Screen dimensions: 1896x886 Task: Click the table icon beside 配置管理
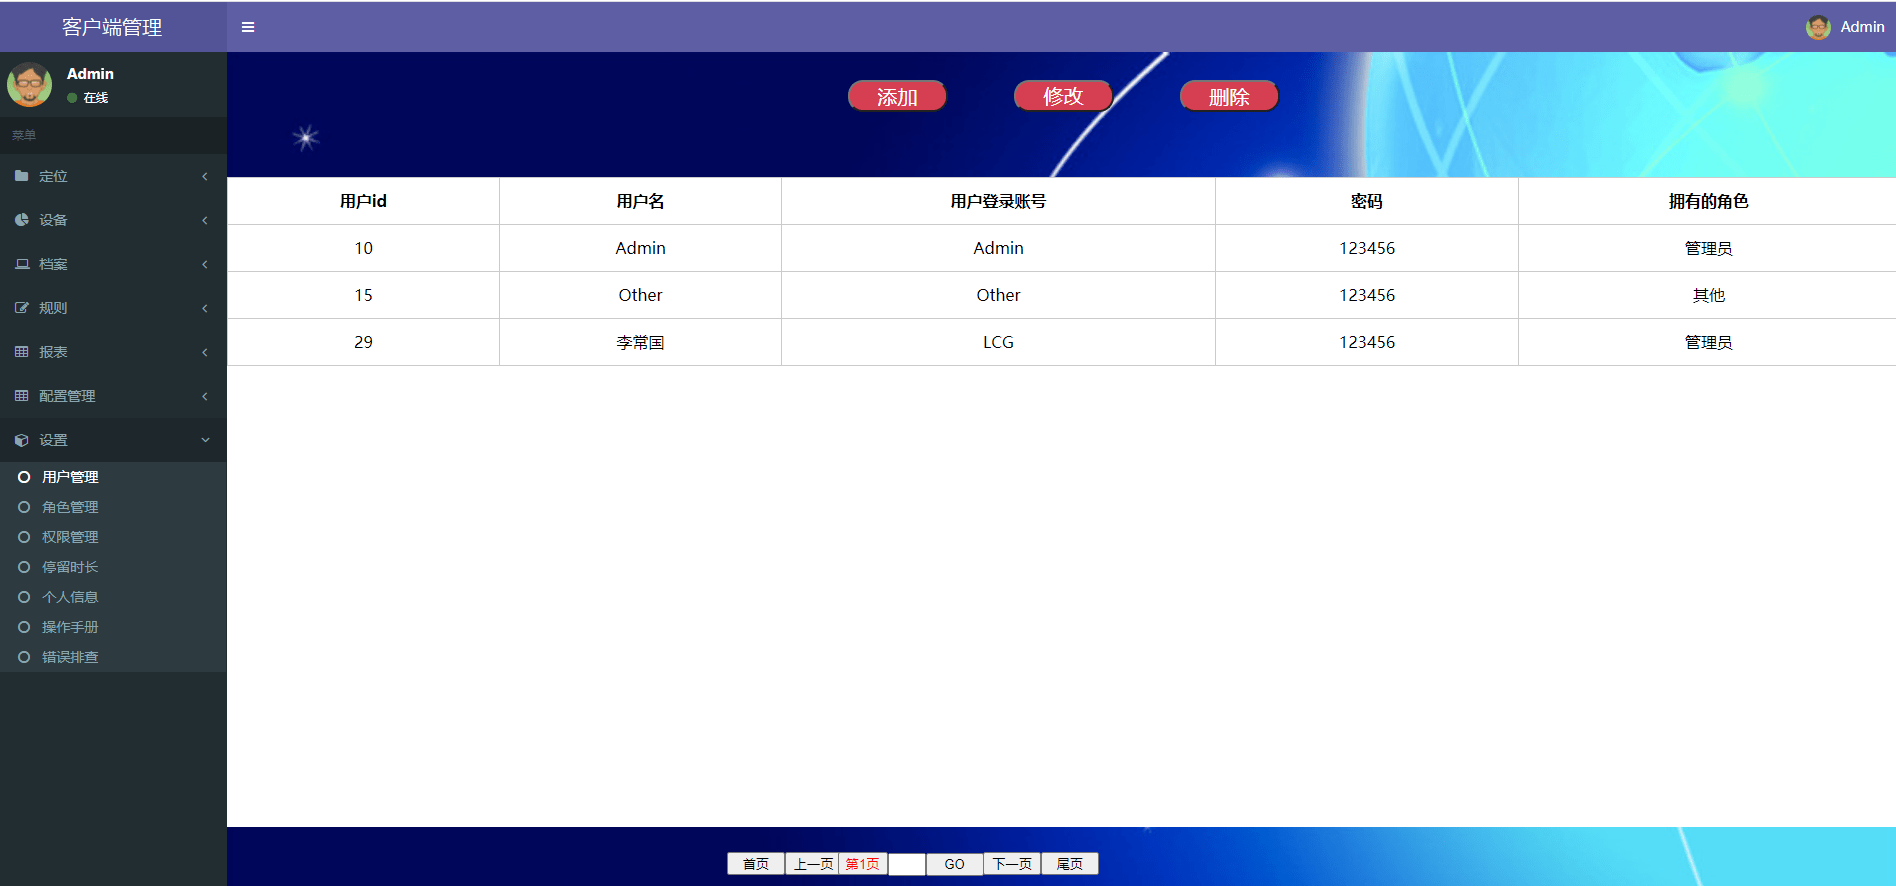click(21, 396)
